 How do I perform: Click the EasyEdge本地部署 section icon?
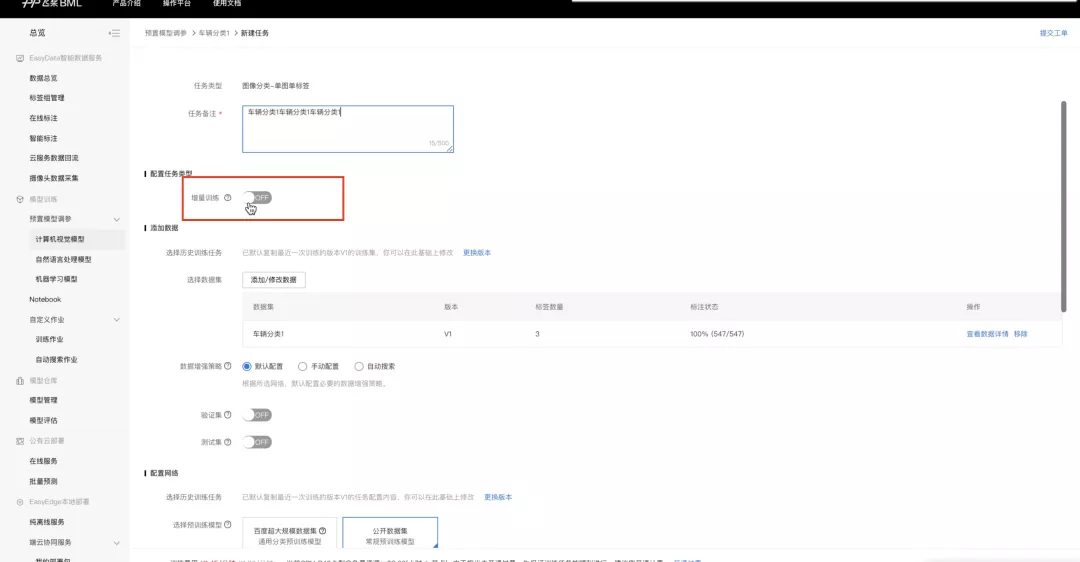(20, 502)
